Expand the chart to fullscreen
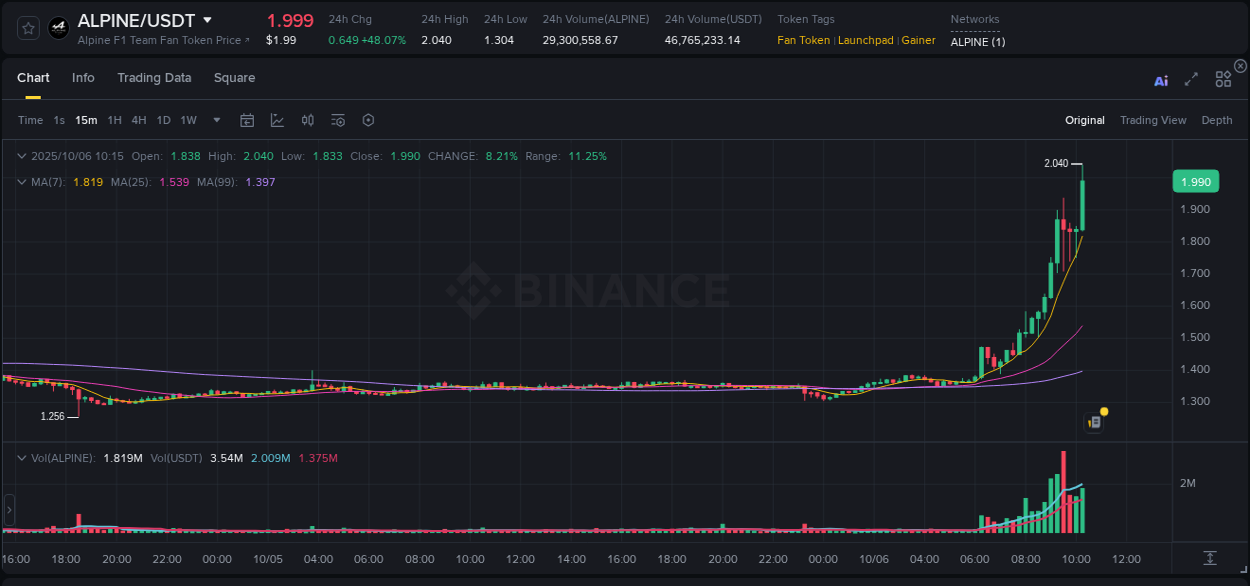The width and height of the screenshot is (1250, 586). point(1191,80)
